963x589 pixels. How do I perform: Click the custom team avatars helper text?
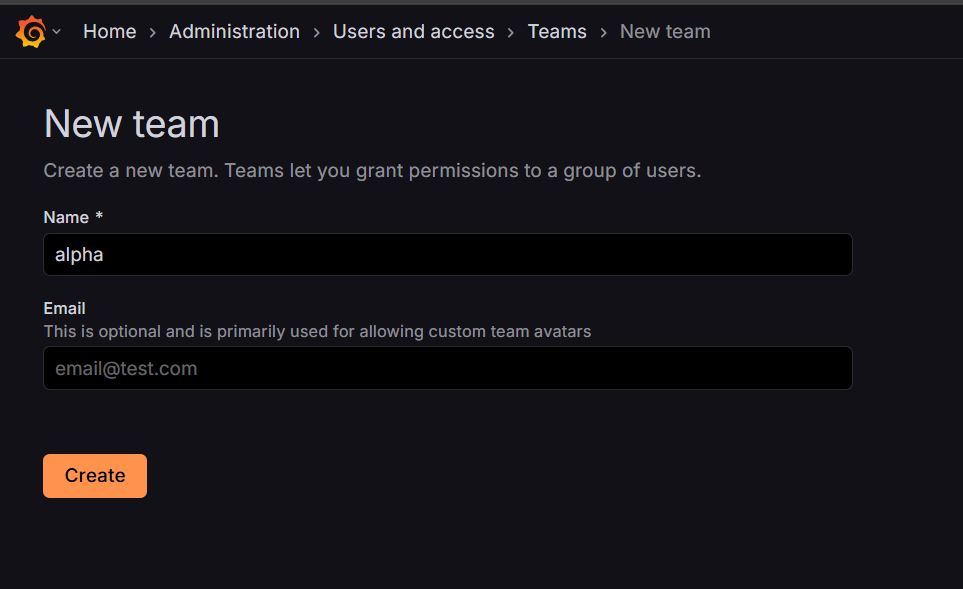coord(317,332)
